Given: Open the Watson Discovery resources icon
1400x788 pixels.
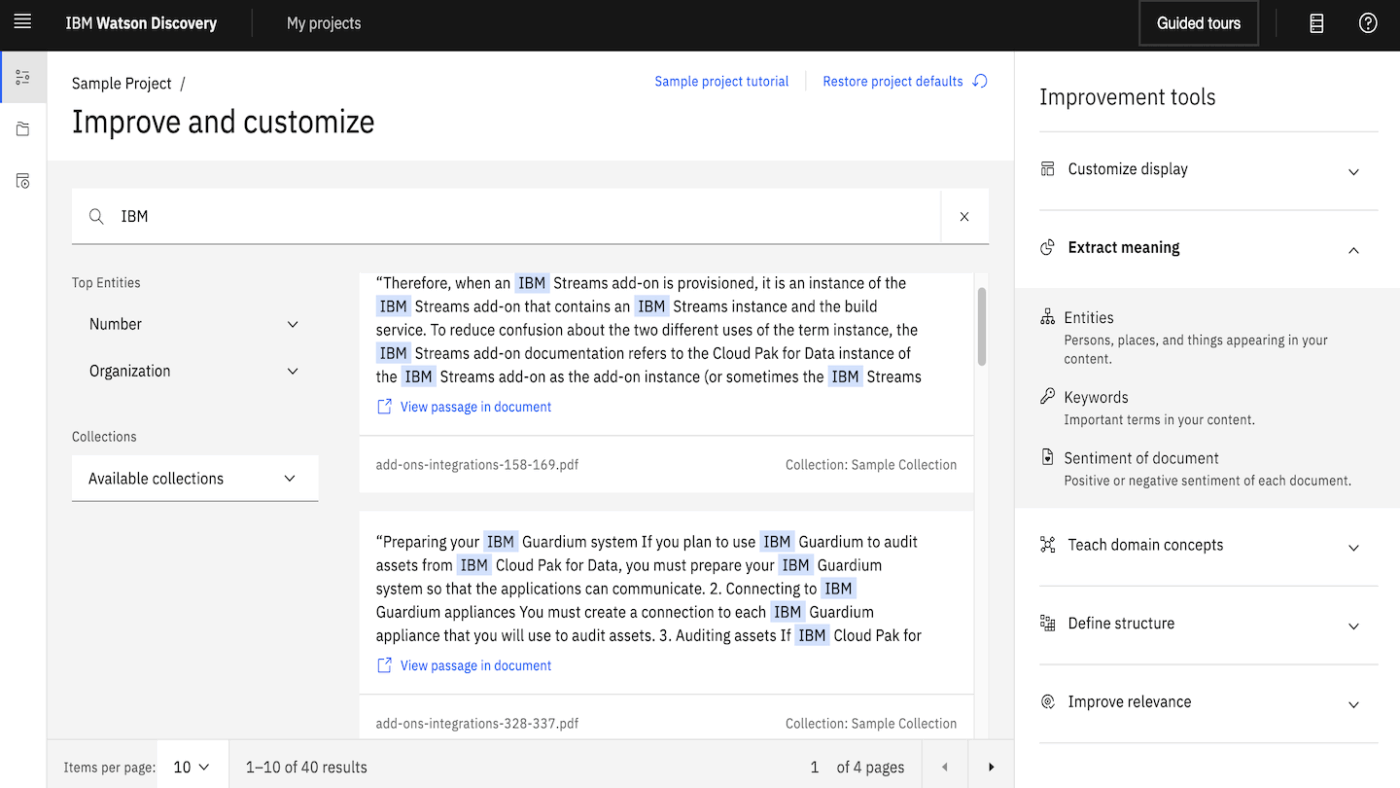Looking at the screenshot, I should pyautogui.click(x=1316, y=22).
